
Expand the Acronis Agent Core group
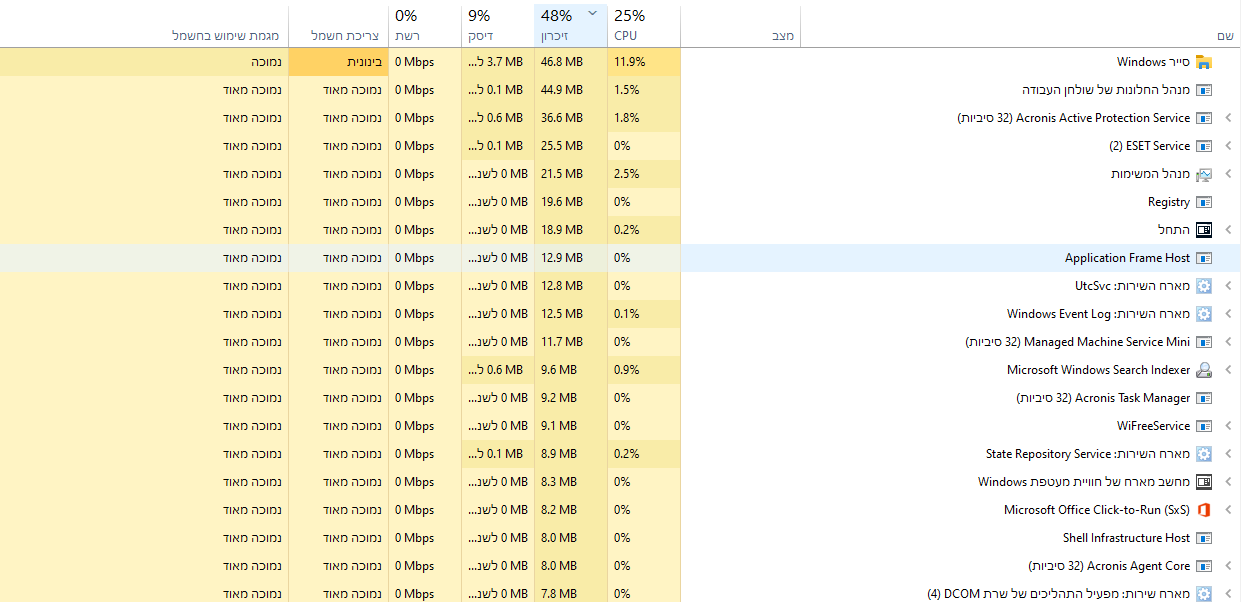pos(1229,566)
